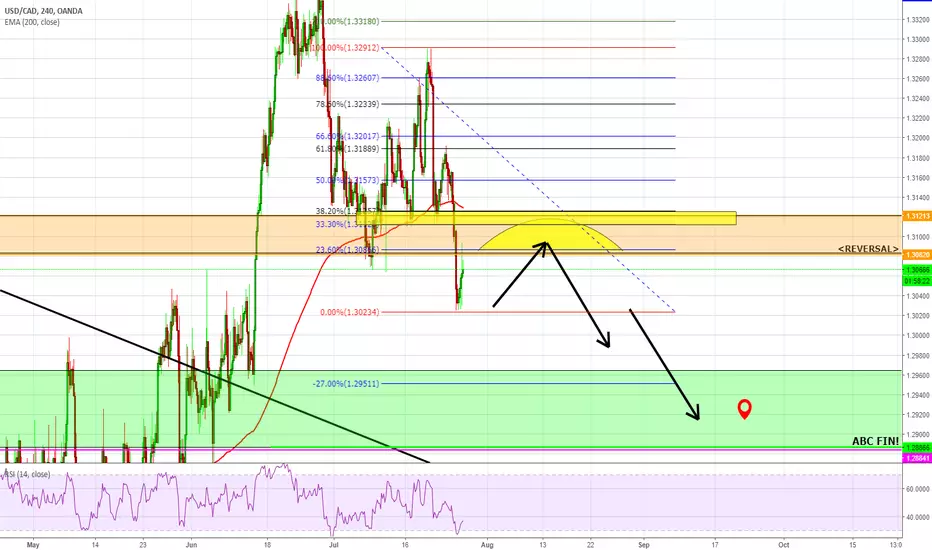932x550 pixels.
Task: Click the (1.33180) top Fibonacci label
Action: tap(351, 21)
